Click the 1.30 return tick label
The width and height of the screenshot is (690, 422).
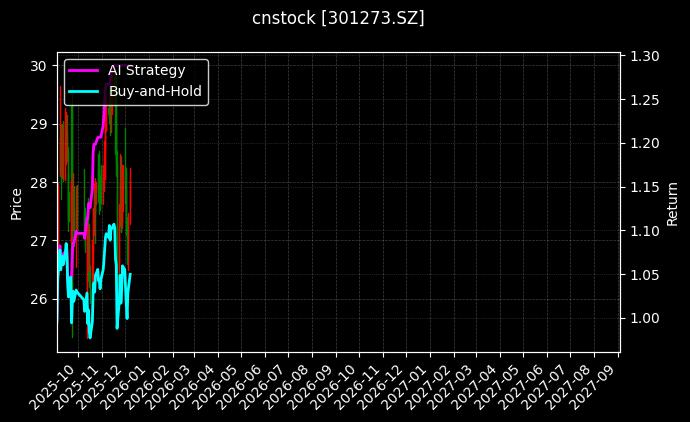tap(645, 57)
